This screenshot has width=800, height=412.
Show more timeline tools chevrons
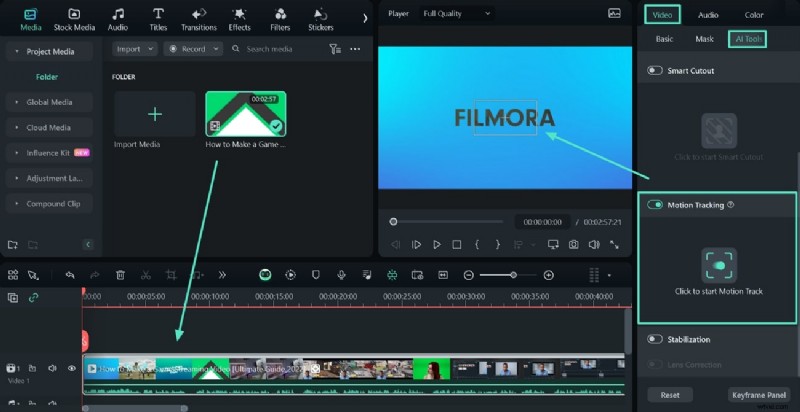tap(222, 275)
